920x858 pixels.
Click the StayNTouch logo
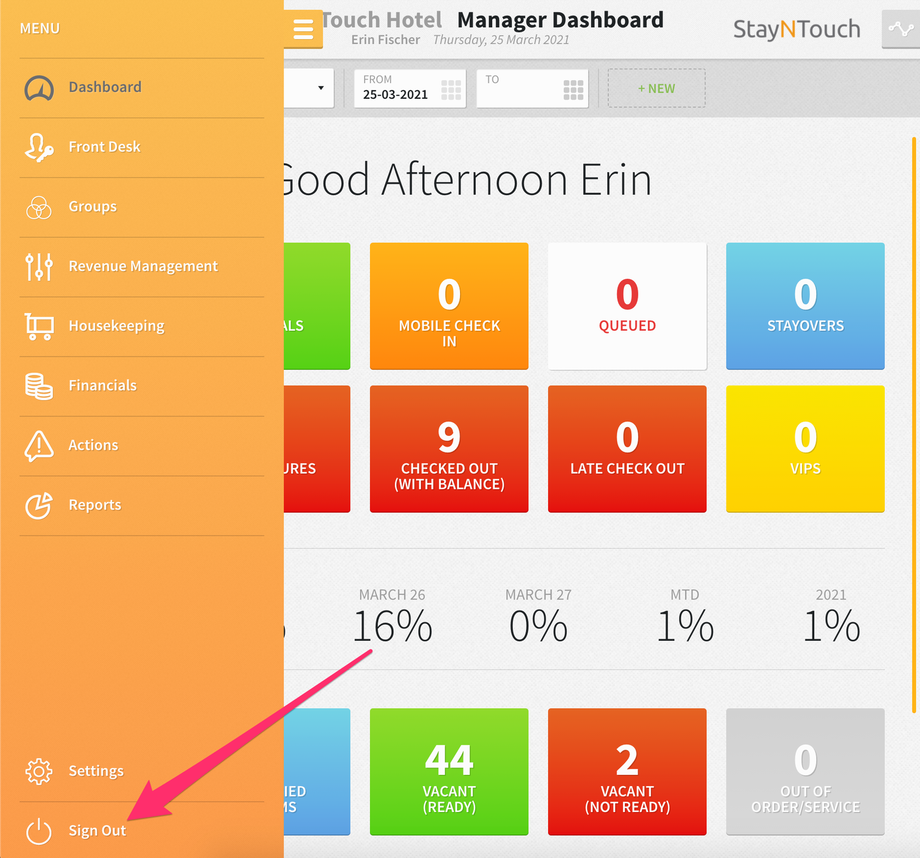[797, 29]
